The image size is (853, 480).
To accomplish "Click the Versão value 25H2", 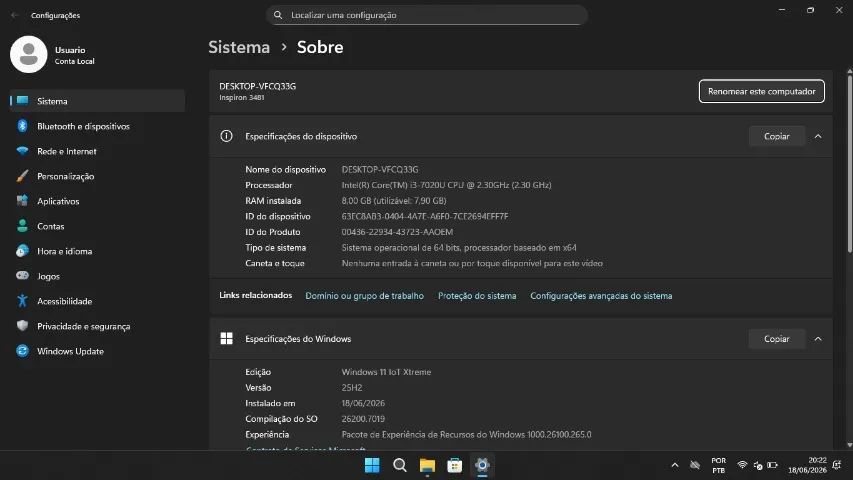I will click(x=352, y=388).
